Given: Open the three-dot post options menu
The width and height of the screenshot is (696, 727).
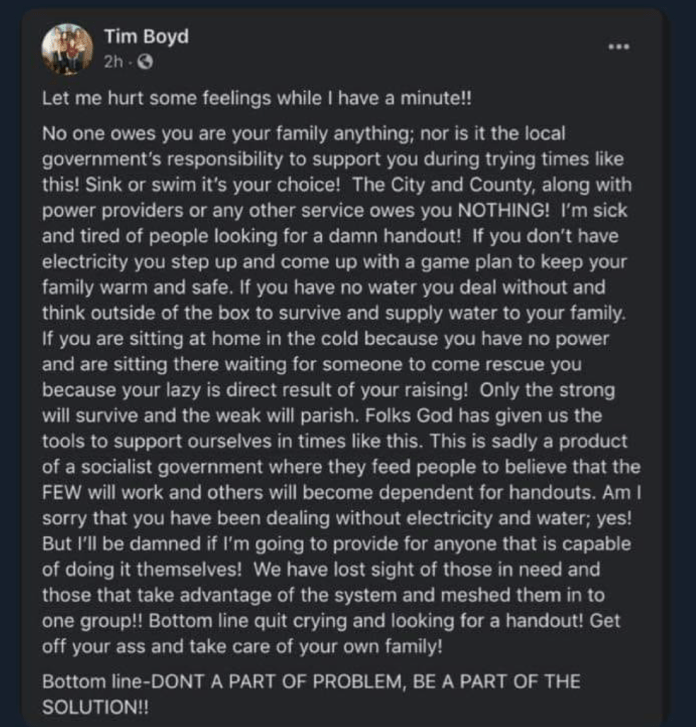Looking at the screenshot, I should point(620,47).
